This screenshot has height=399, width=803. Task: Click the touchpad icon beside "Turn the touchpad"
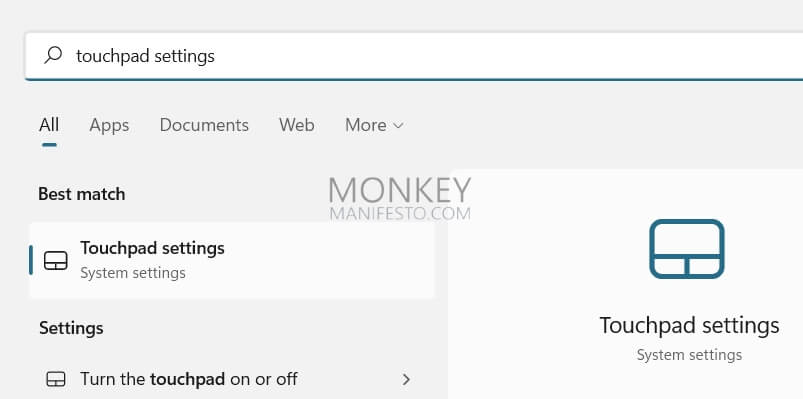tap(56, 380)
